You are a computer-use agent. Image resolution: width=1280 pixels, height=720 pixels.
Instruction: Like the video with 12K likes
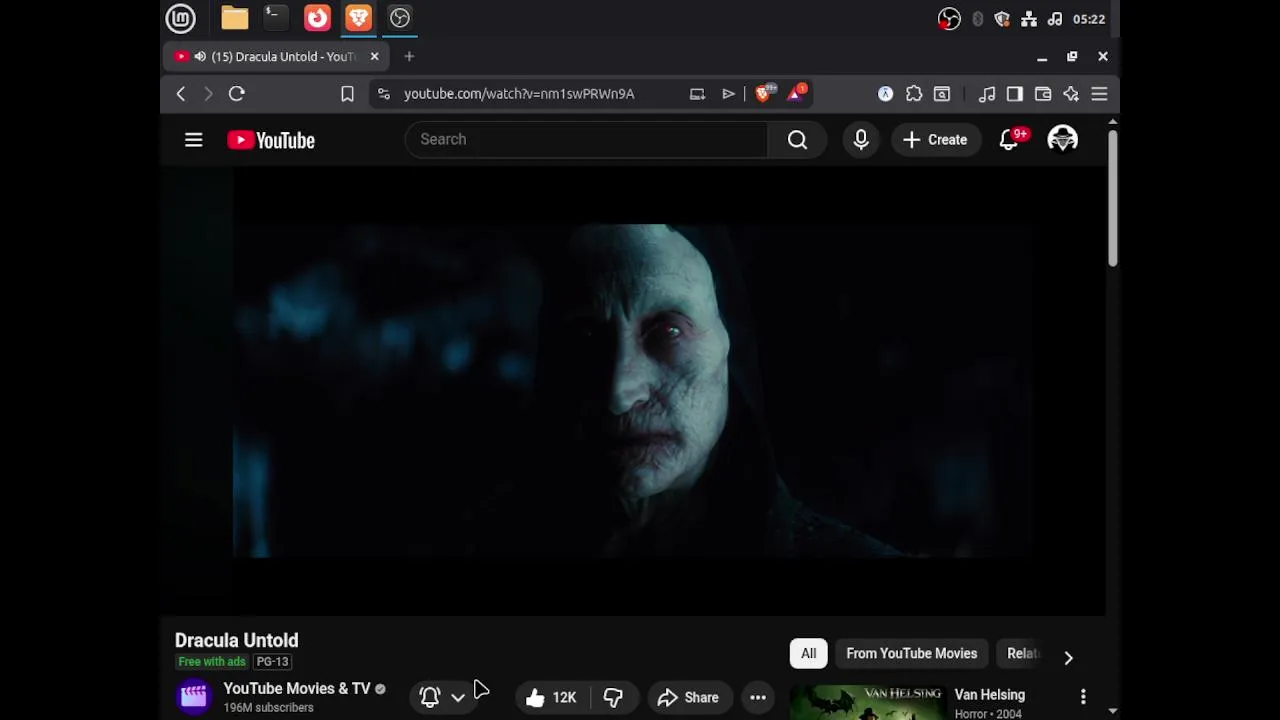coord(552,697)
